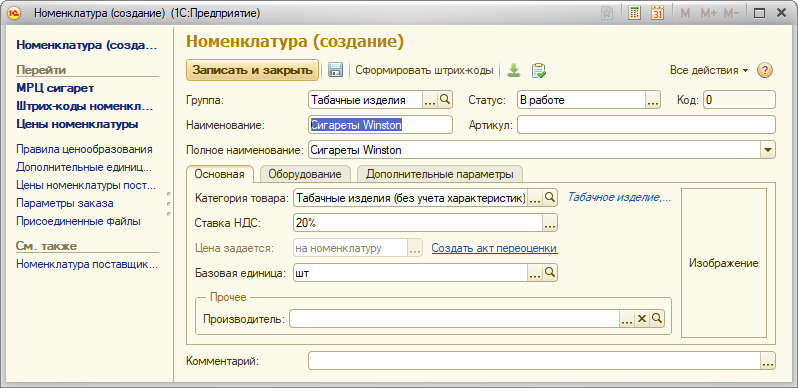
Task: Open Штрих-коды номенкл... sidebar link
Action: 84,106
